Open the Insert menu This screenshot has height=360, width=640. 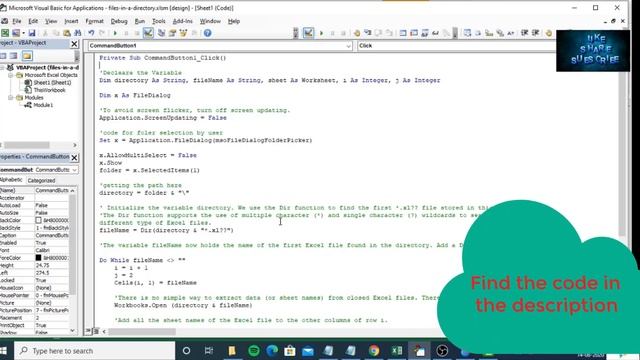pyautogui.click(x=71, y=21)
